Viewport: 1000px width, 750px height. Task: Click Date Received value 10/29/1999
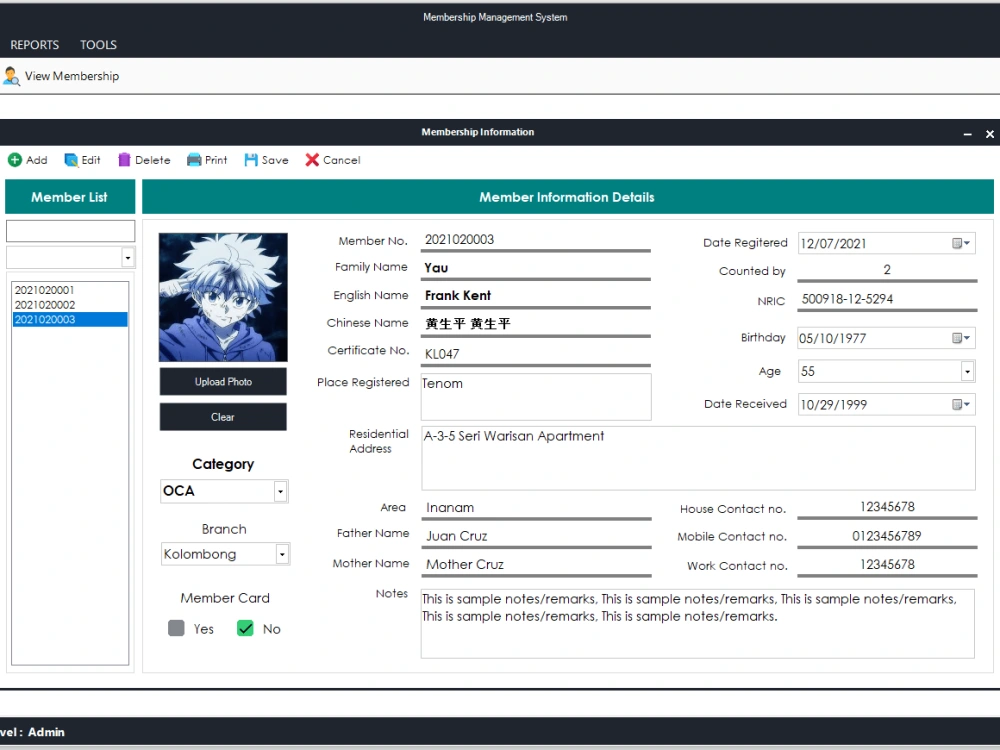coord(833,405)
